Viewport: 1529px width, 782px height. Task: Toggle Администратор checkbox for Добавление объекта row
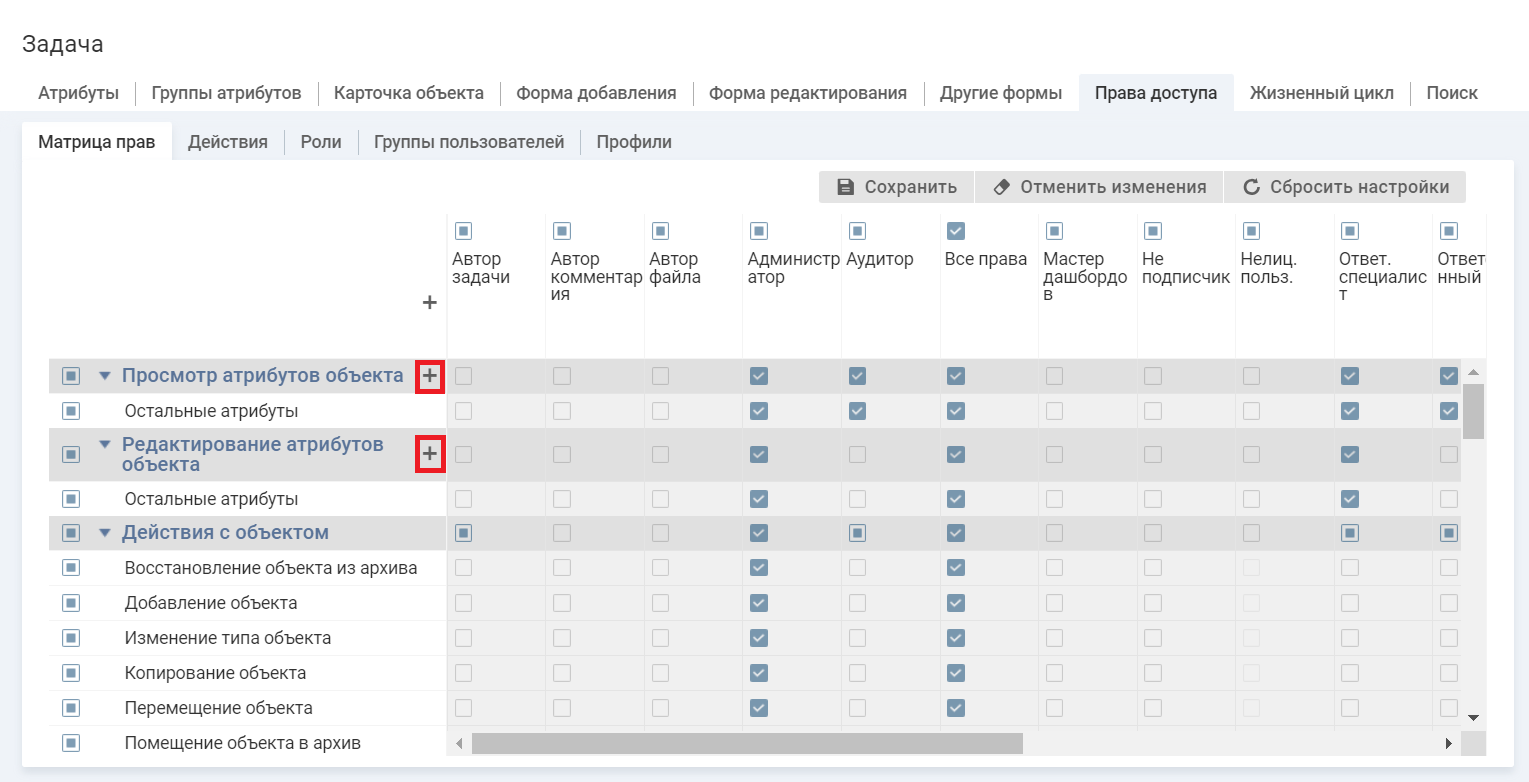pos(759,603)
